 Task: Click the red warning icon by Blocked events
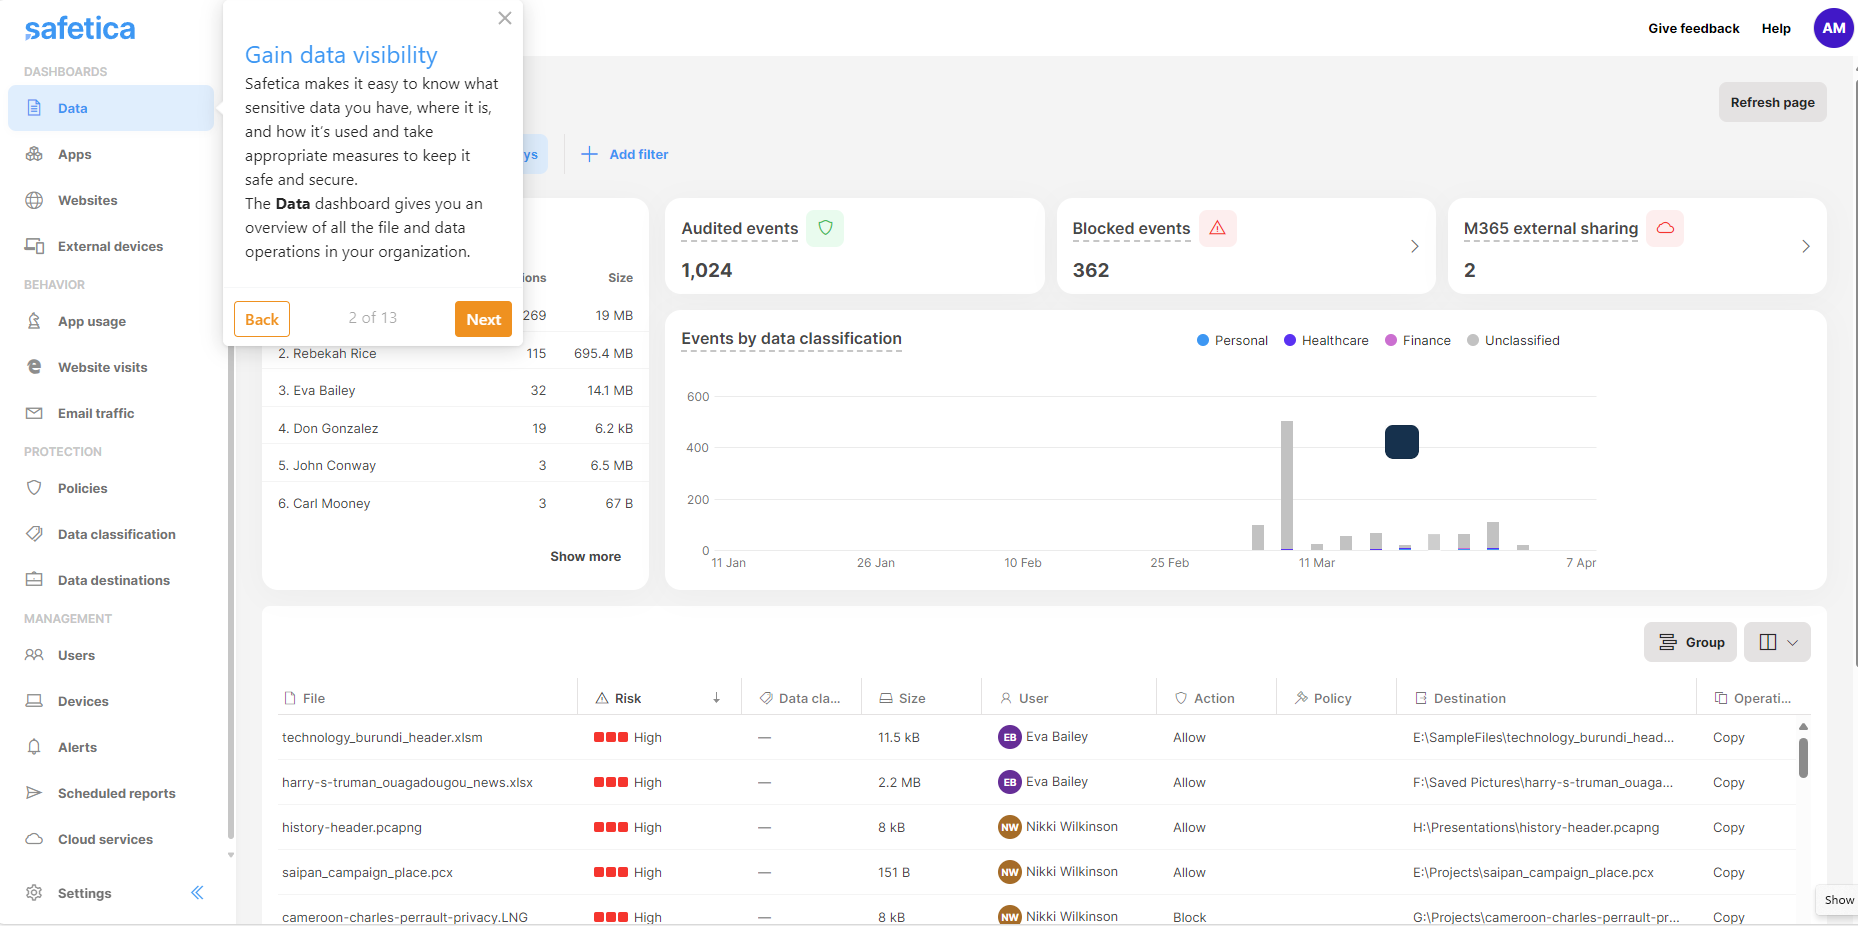click(x=1217, y=228)
